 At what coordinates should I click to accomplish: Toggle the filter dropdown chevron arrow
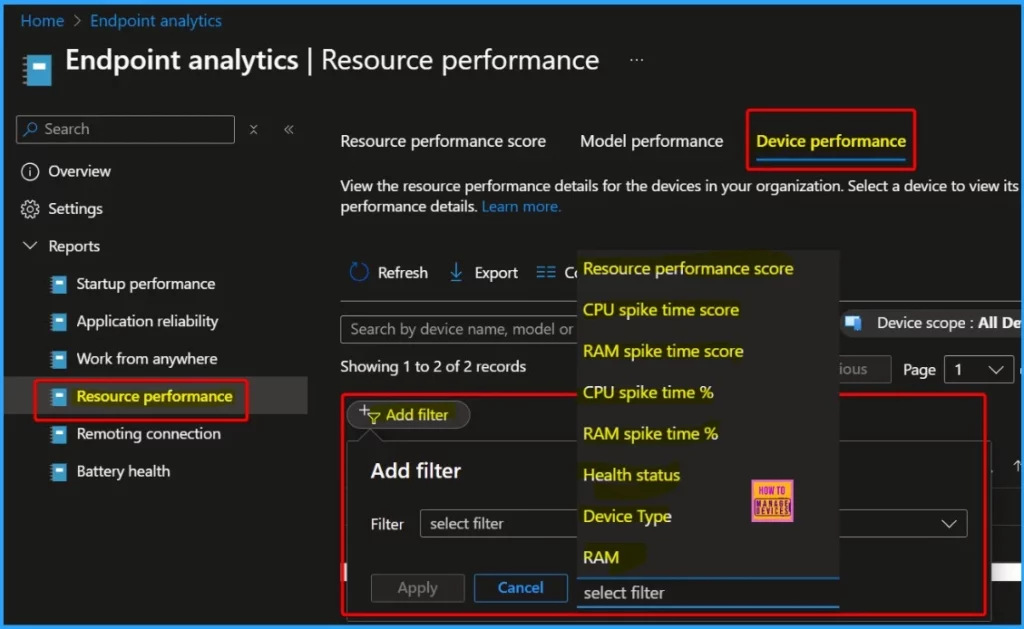pos(948,524)
